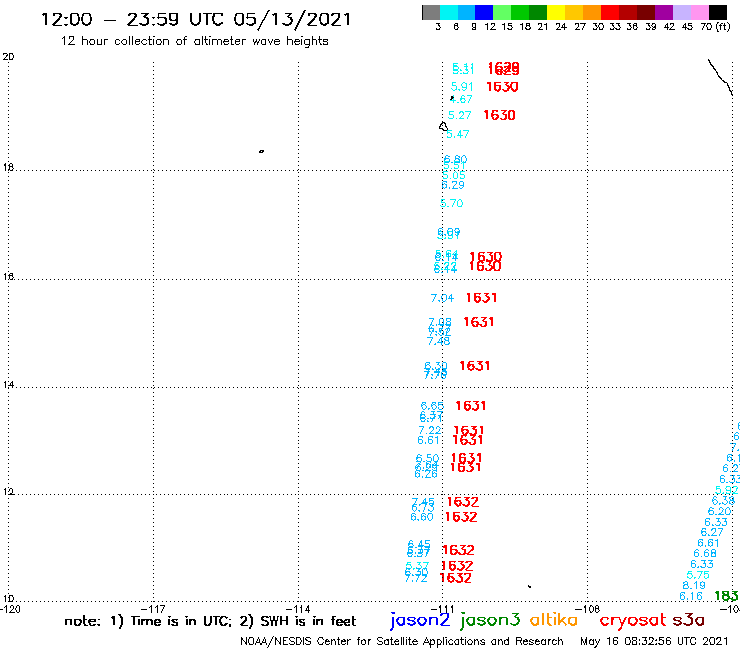Viewport: 740px width, 650px height.
Task: Select the right-track reading 6.68
Action: coord(705,553)
